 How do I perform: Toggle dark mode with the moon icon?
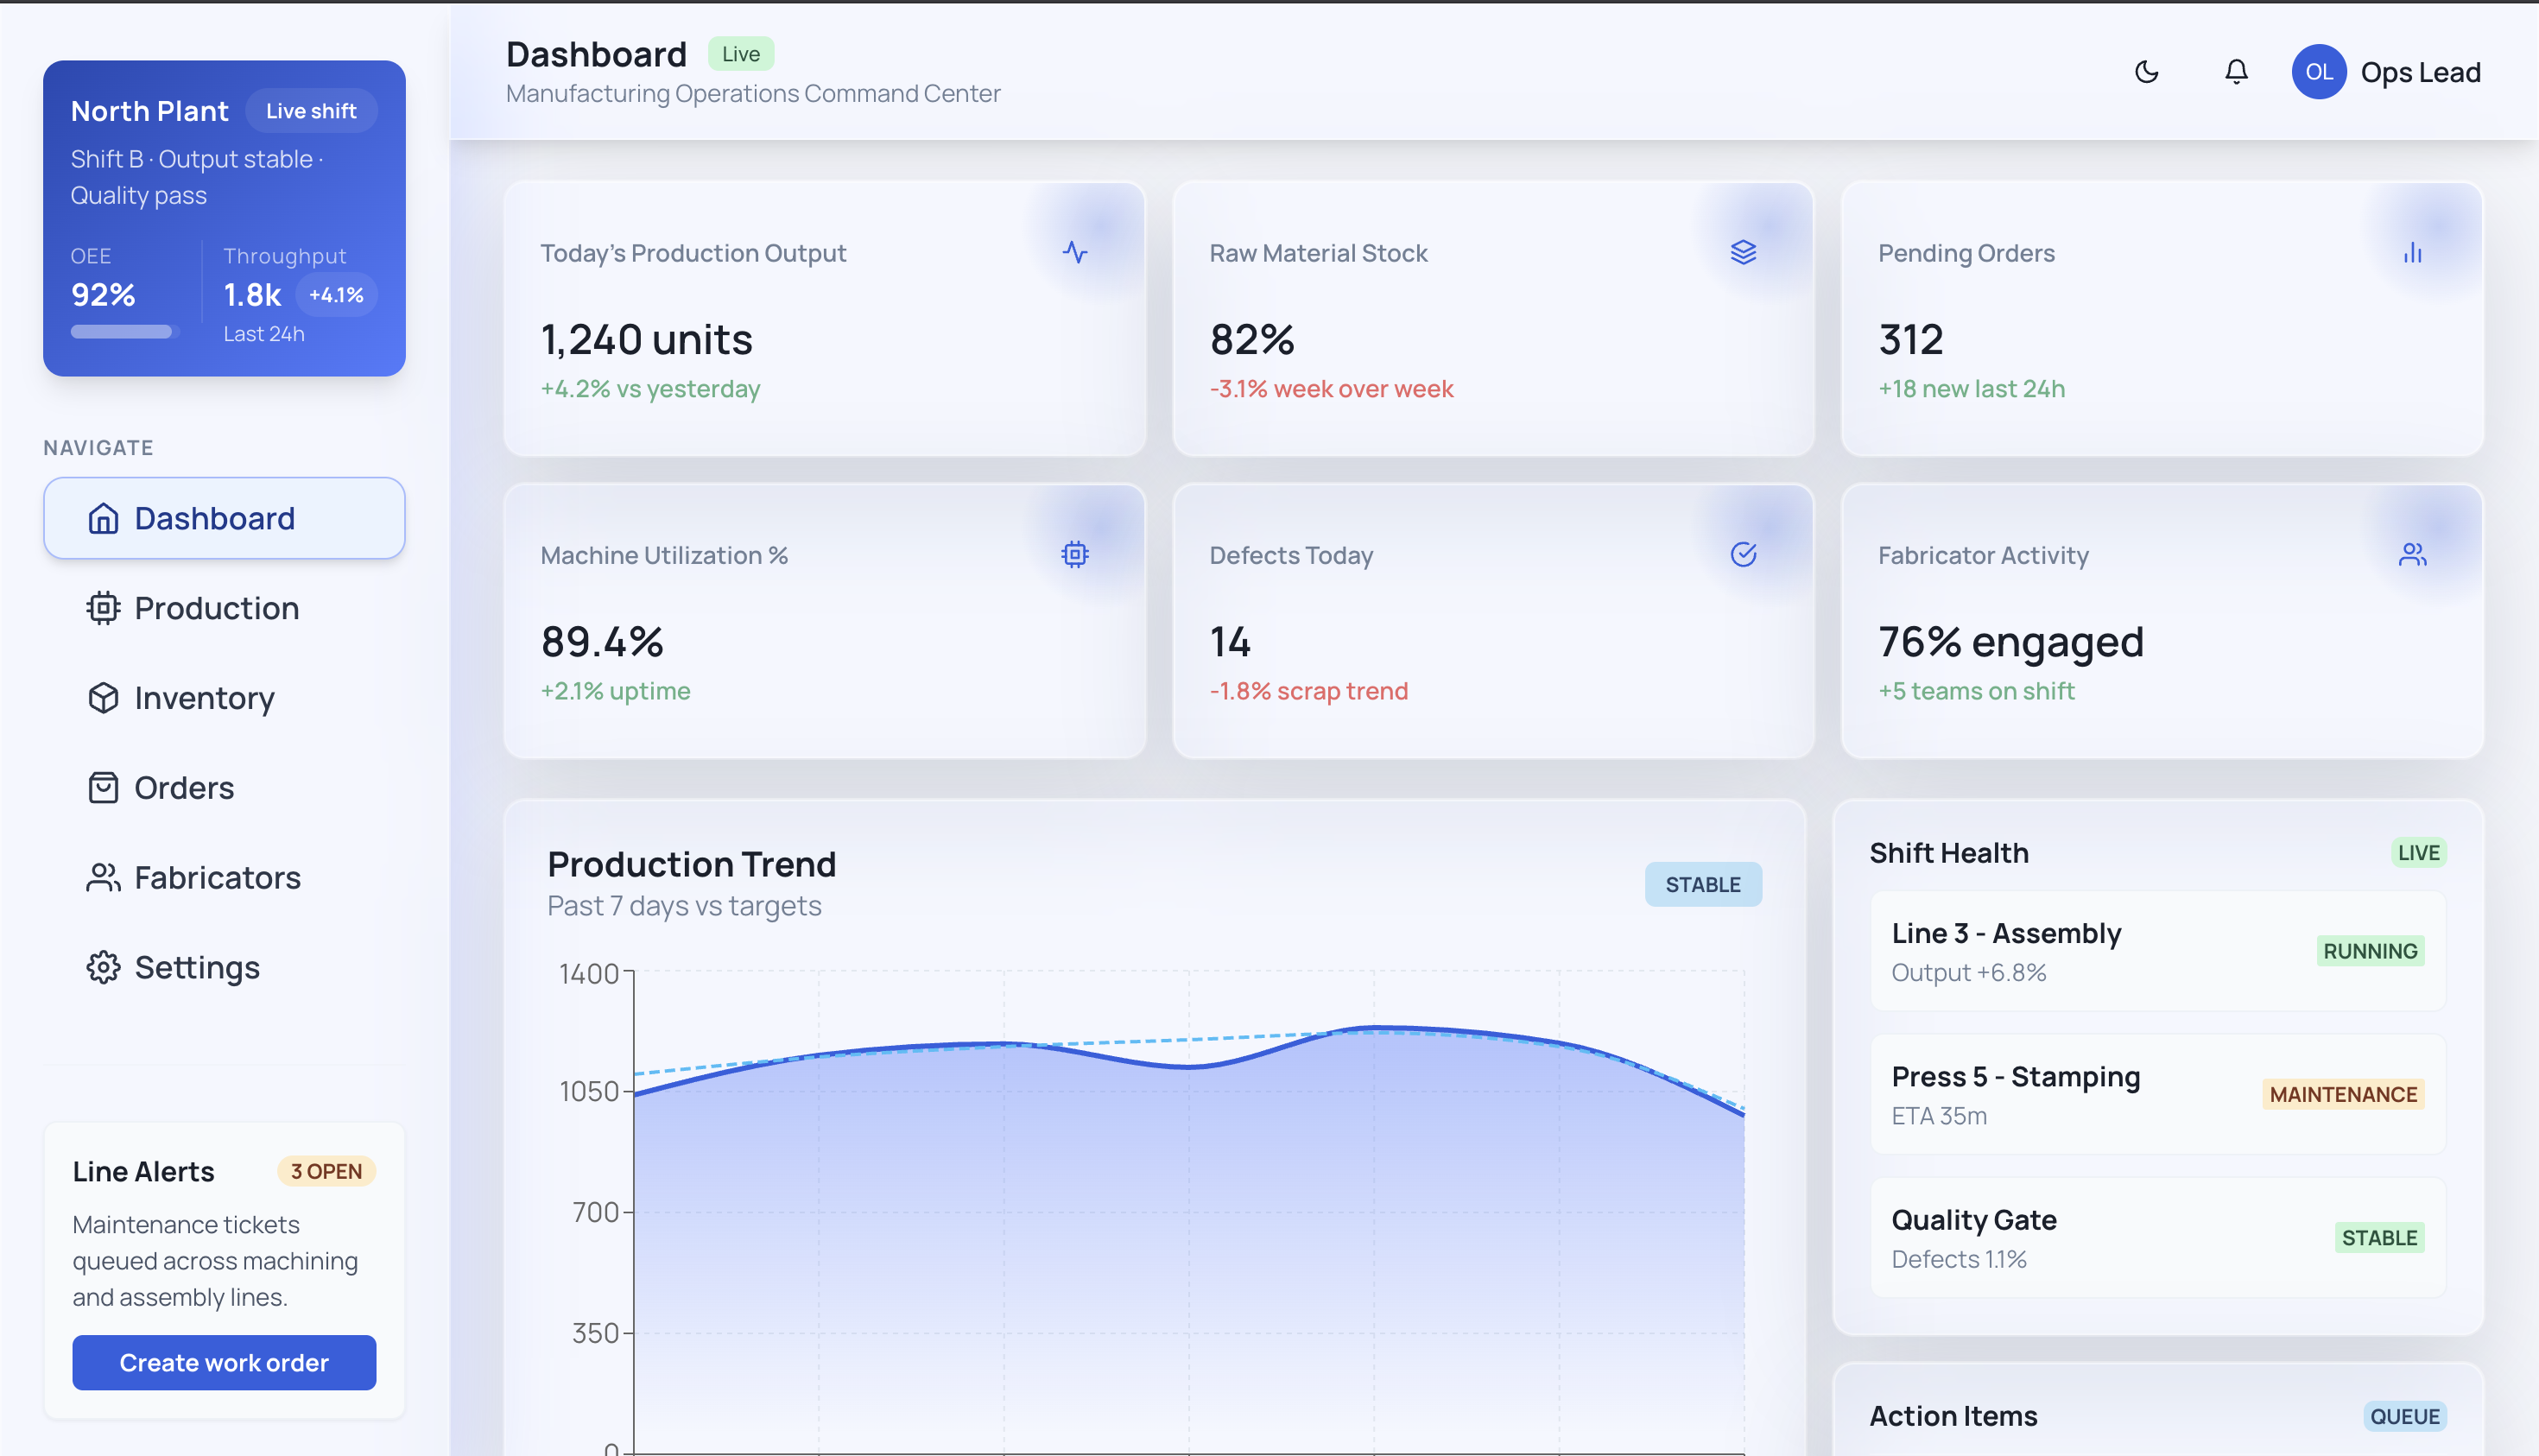click(x=2146, y=71)
